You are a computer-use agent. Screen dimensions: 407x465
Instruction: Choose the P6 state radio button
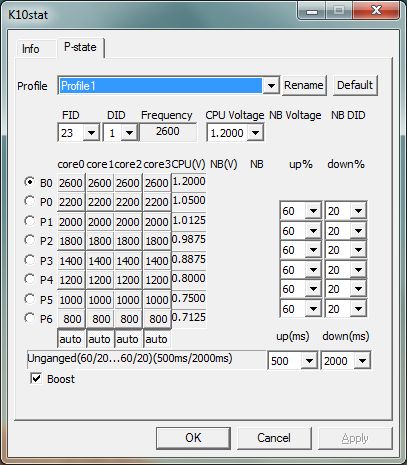30,318
